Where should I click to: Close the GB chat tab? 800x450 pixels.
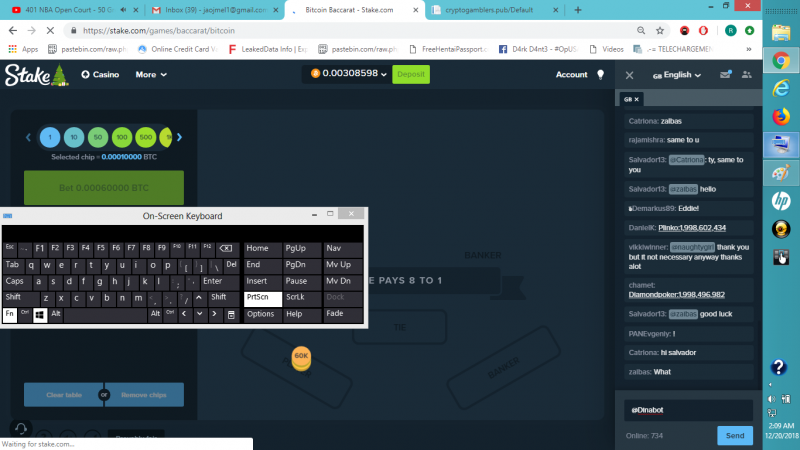point(637,99)
